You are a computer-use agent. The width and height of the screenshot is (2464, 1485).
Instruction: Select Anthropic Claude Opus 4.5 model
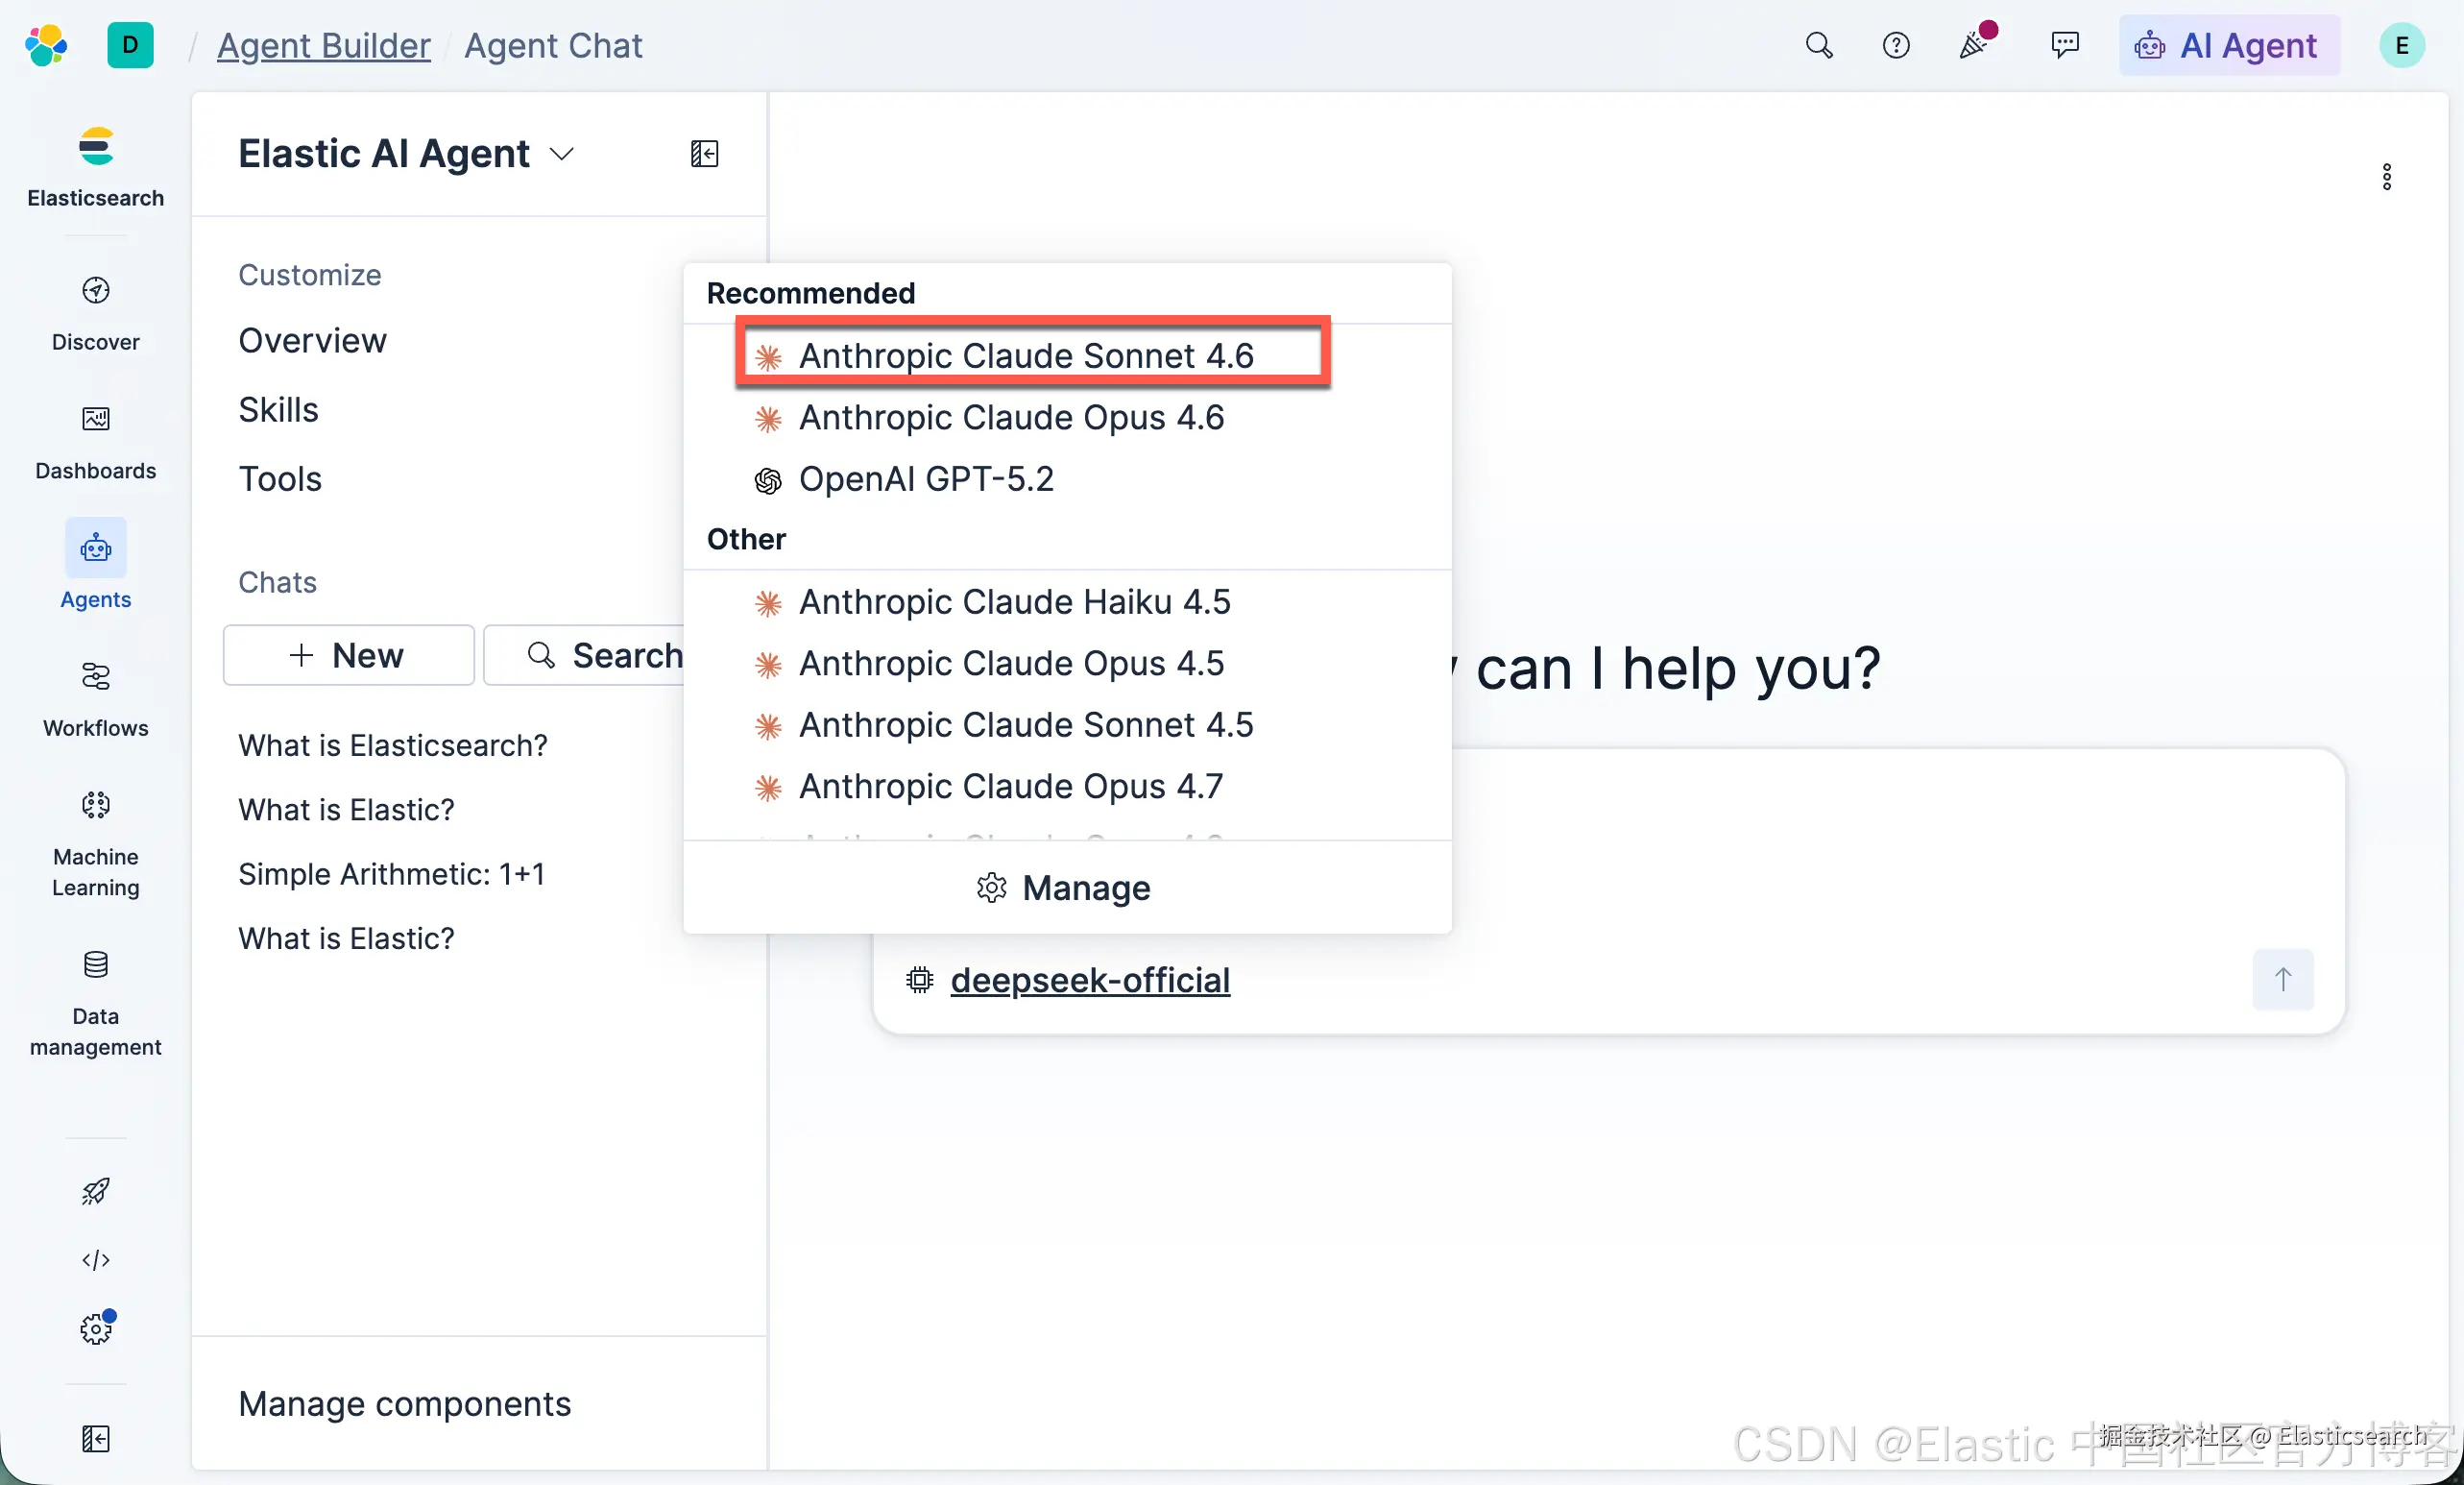coord(1066,663)
